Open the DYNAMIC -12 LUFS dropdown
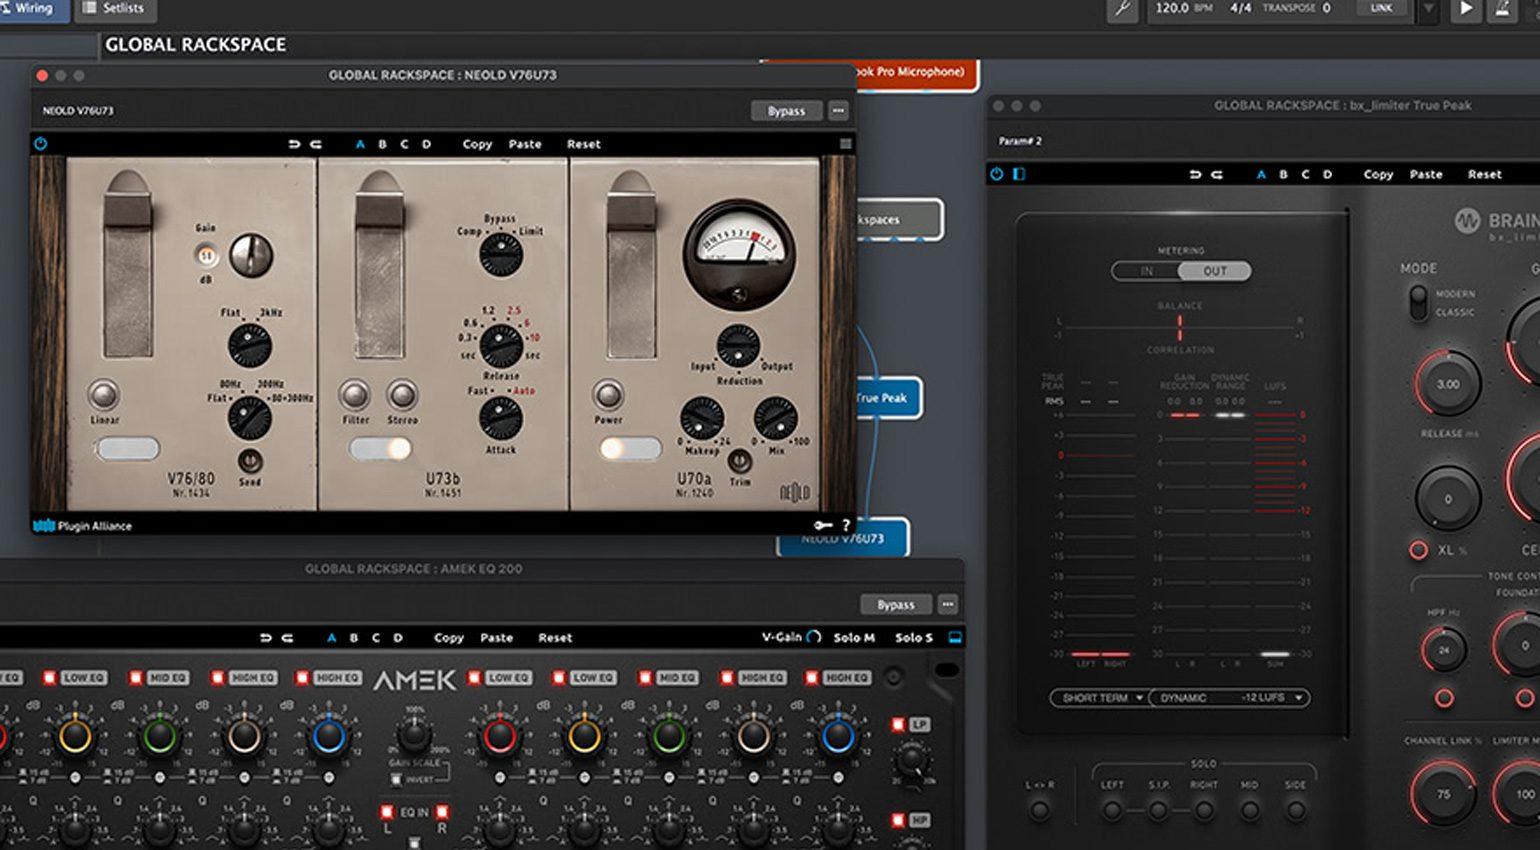Image resolution: width=1540 pixels, height=850 pixels. coord(1230,698)
